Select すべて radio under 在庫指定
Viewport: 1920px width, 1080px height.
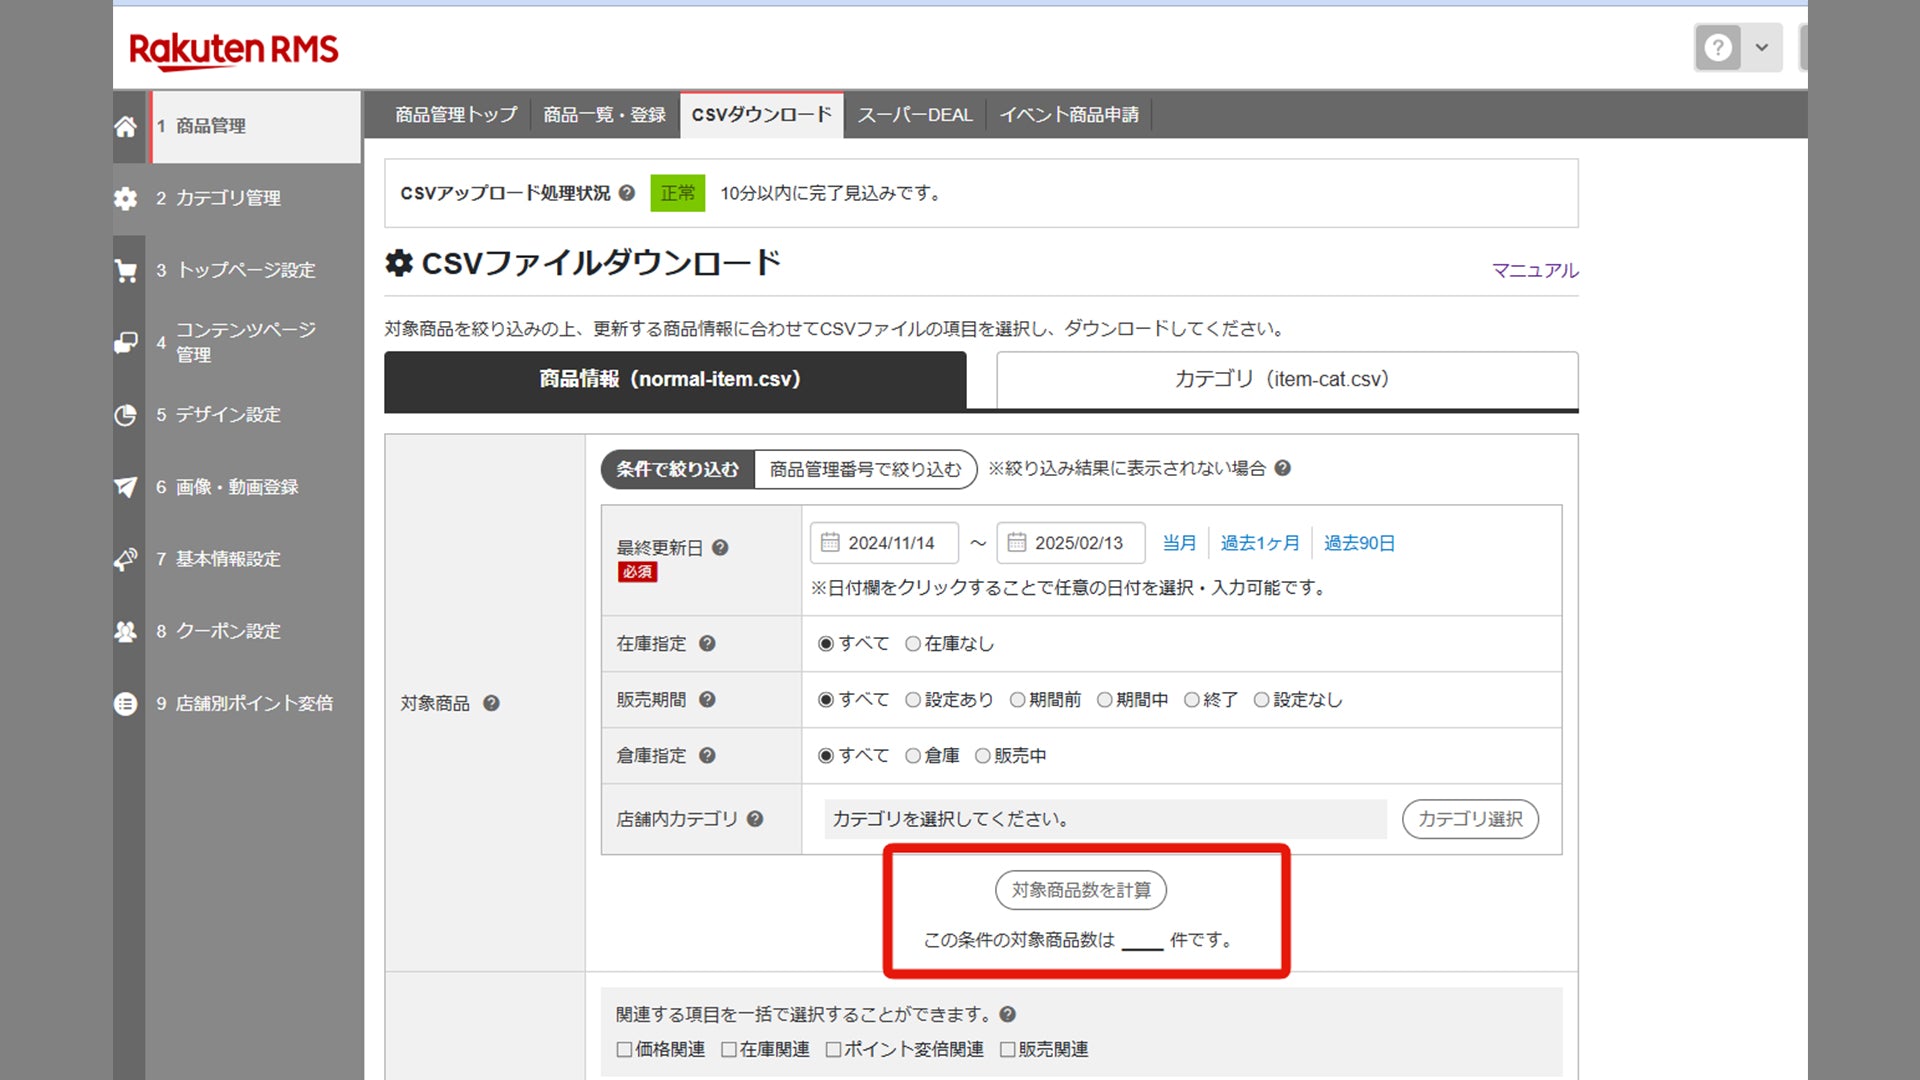click(826, 644)
